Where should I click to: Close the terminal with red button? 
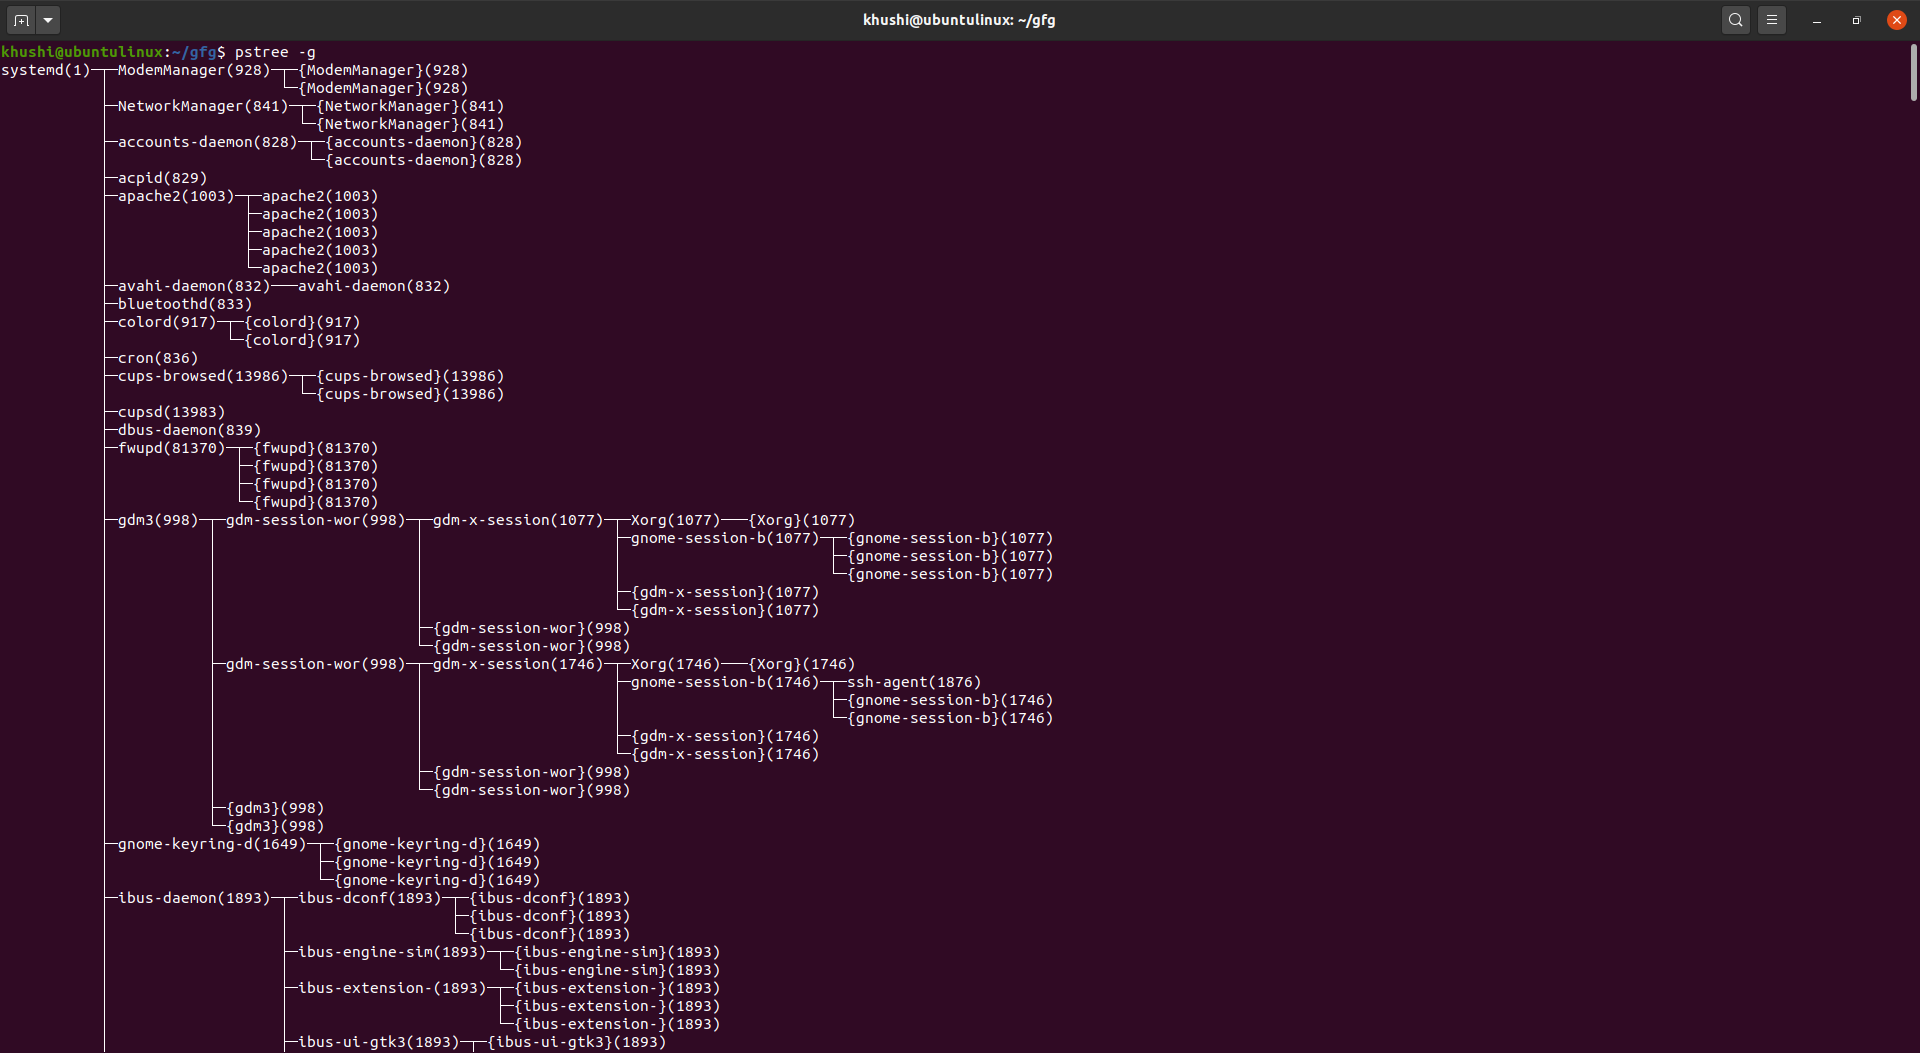[x=1897, y=20]
